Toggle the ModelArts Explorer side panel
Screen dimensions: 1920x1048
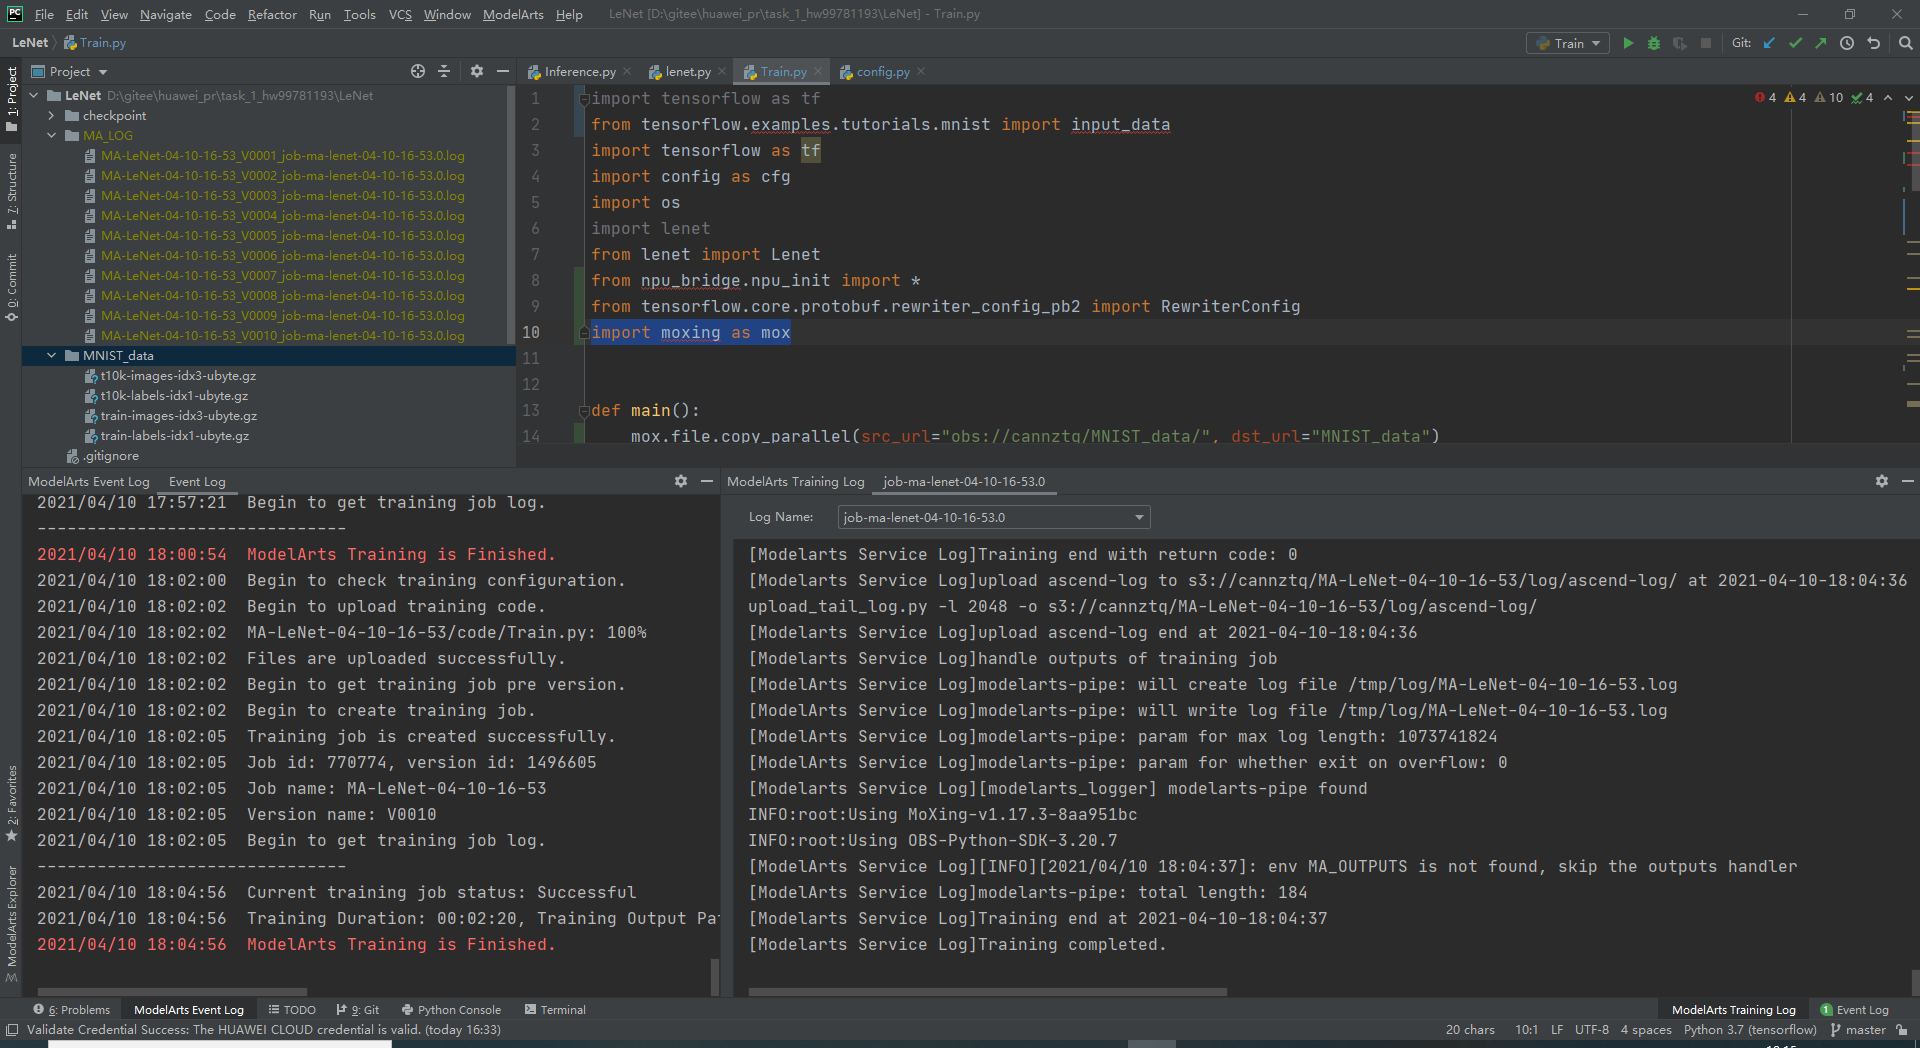click(11, 922)
